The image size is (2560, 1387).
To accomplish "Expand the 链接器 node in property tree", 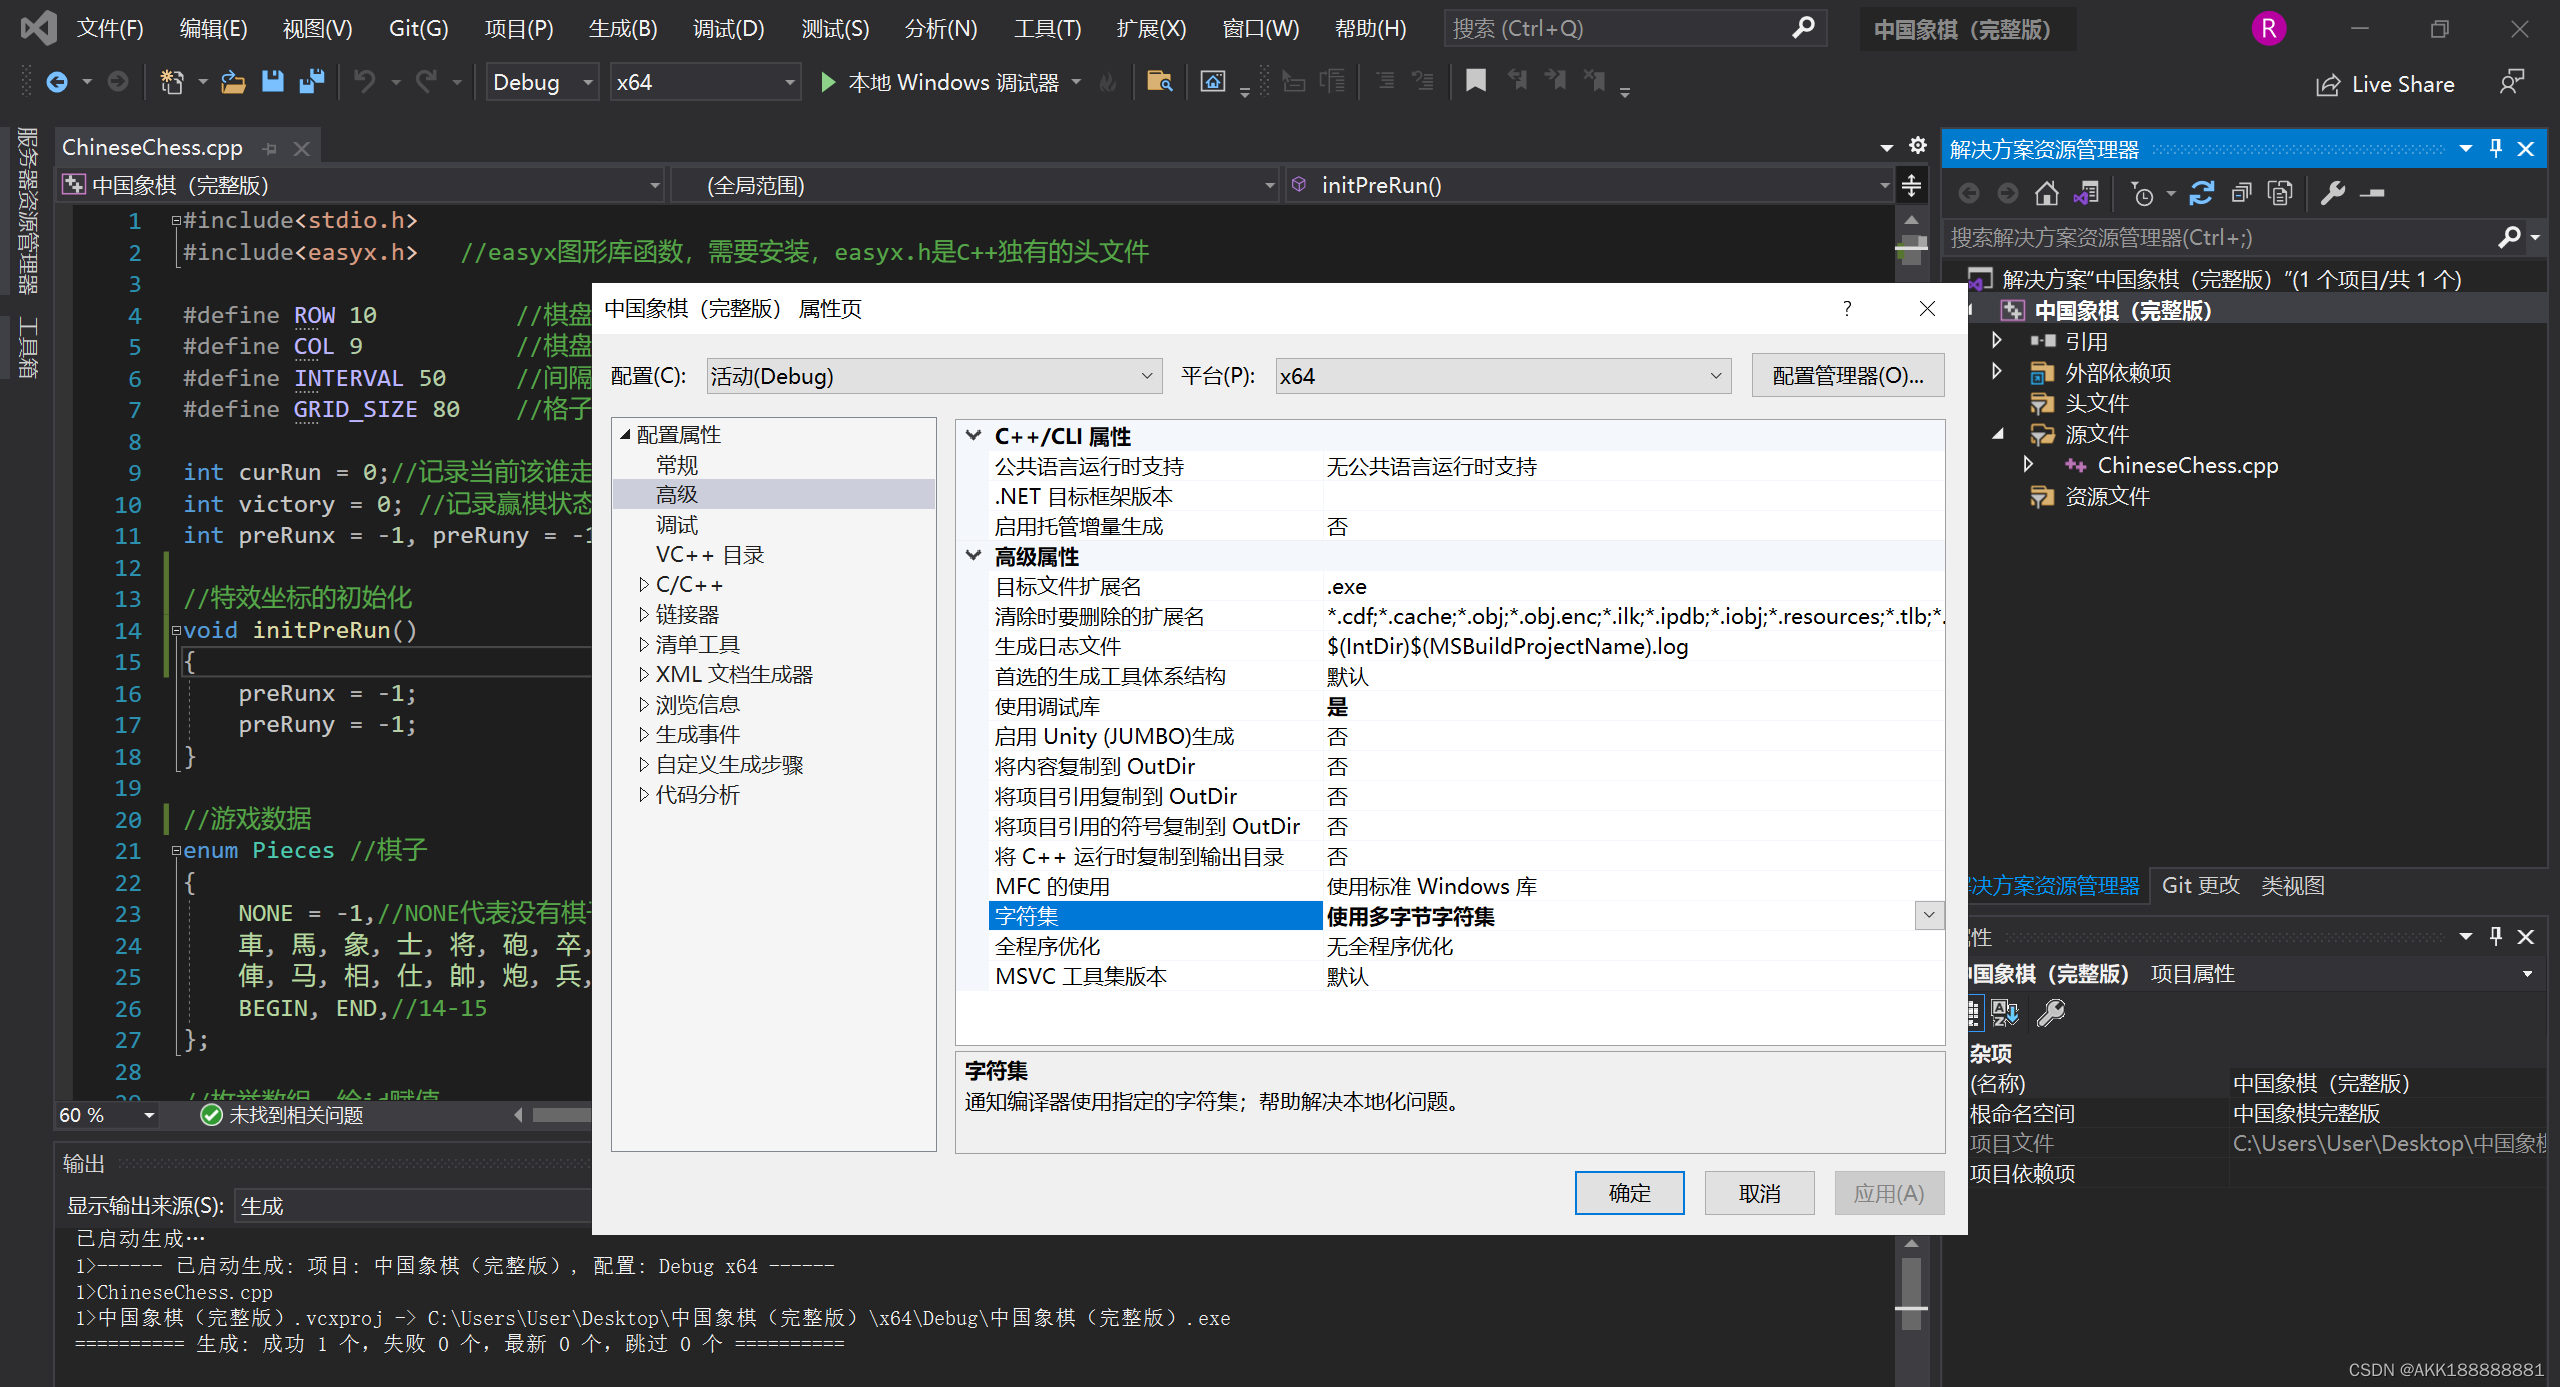I will [644, 615].
